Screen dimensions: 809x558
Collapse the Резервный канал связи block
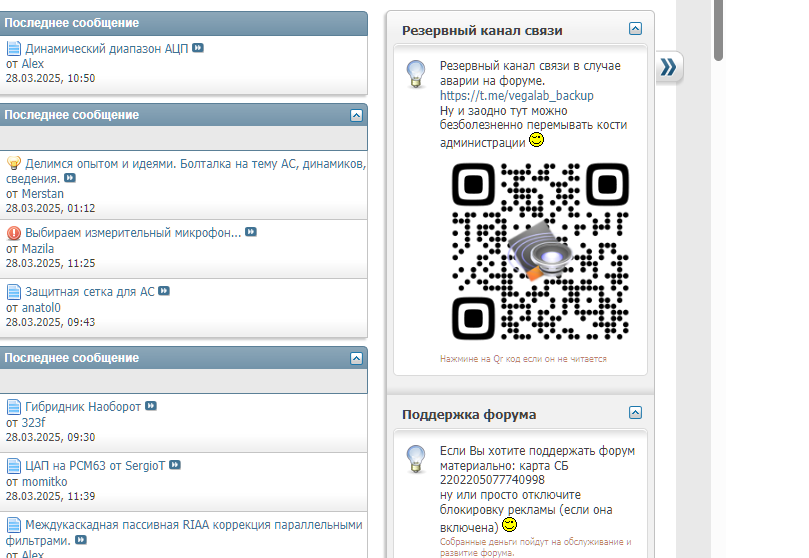click(636, 28)
